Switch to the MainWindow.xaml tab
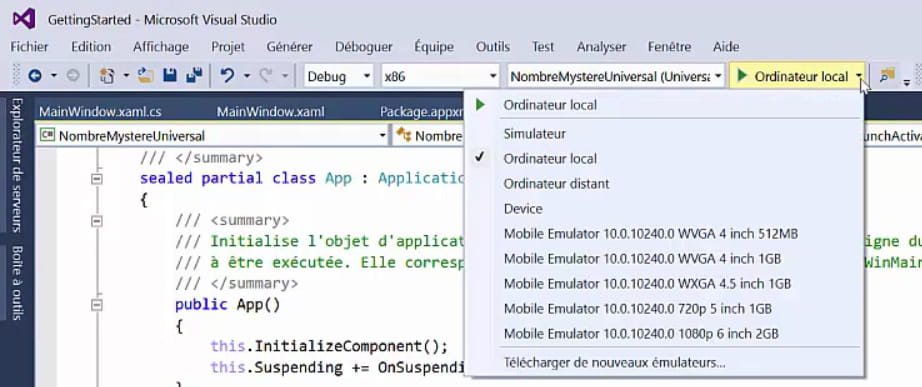This screenshot has height=387, width=922. point(270,112)
